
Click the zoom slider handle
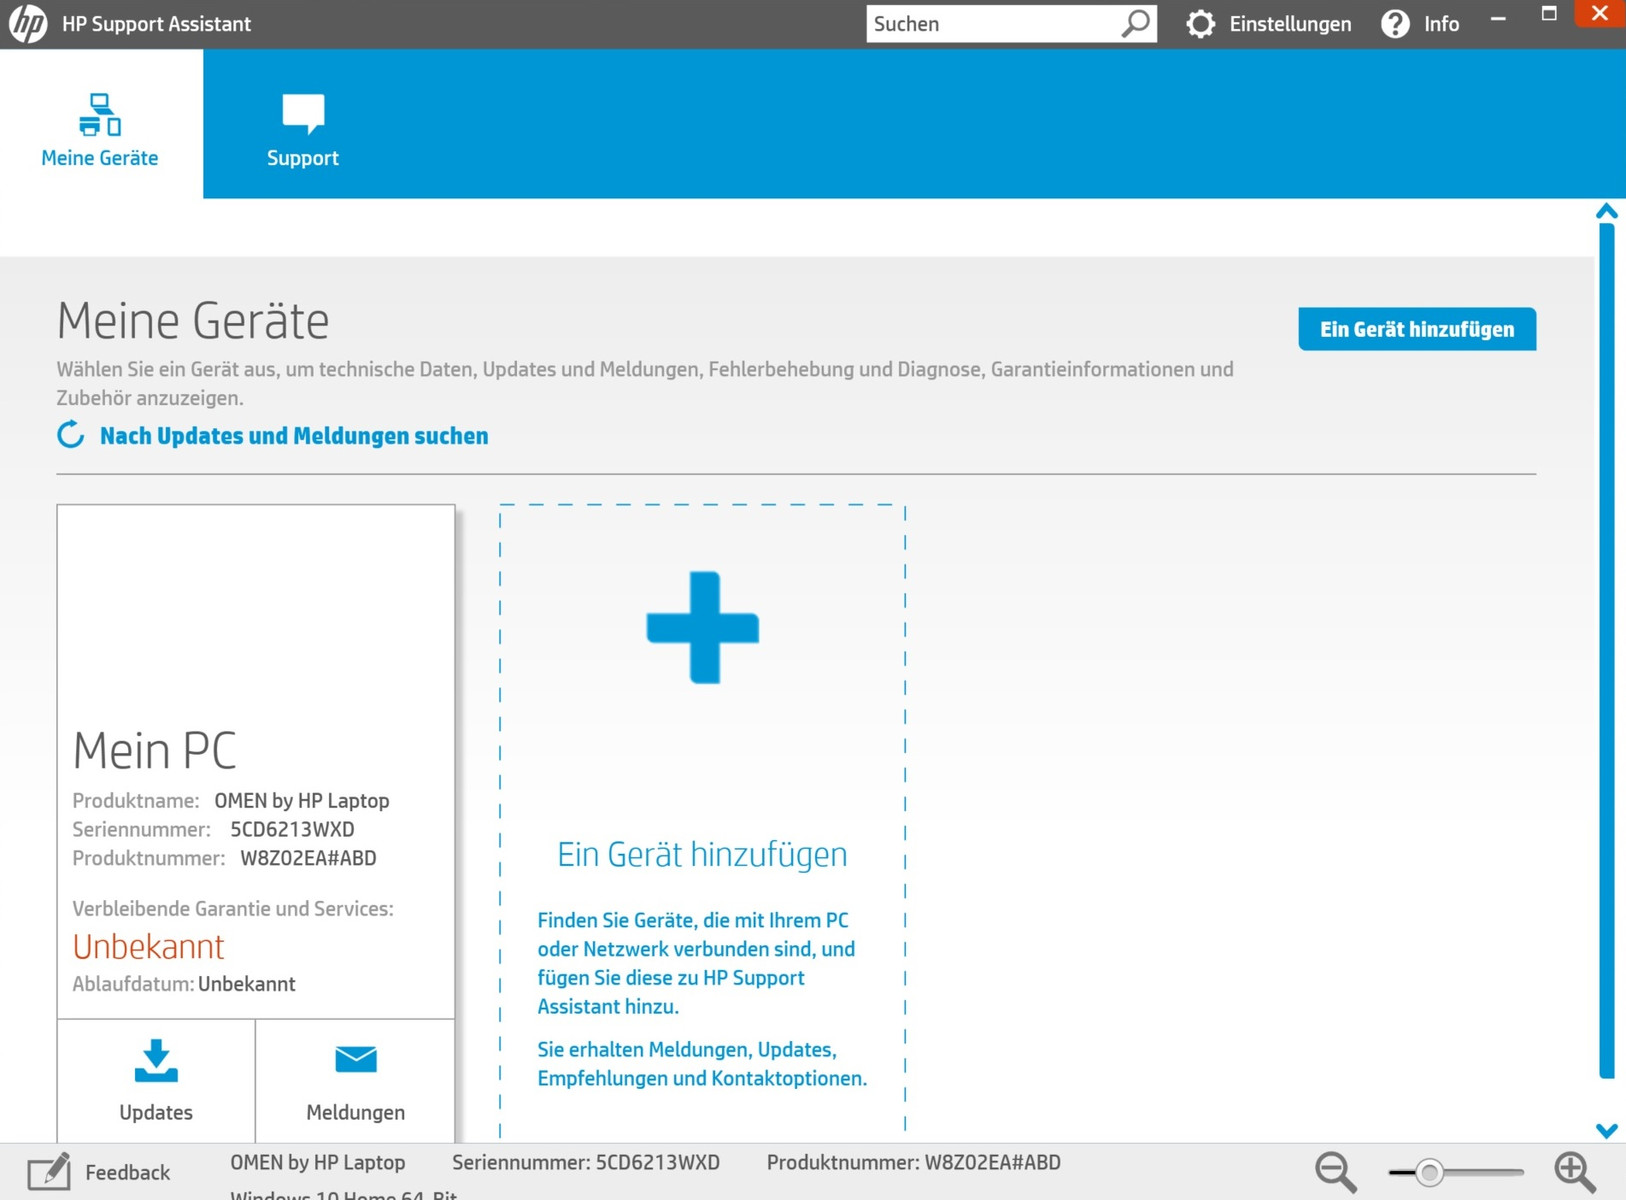click(1430, 1172)
